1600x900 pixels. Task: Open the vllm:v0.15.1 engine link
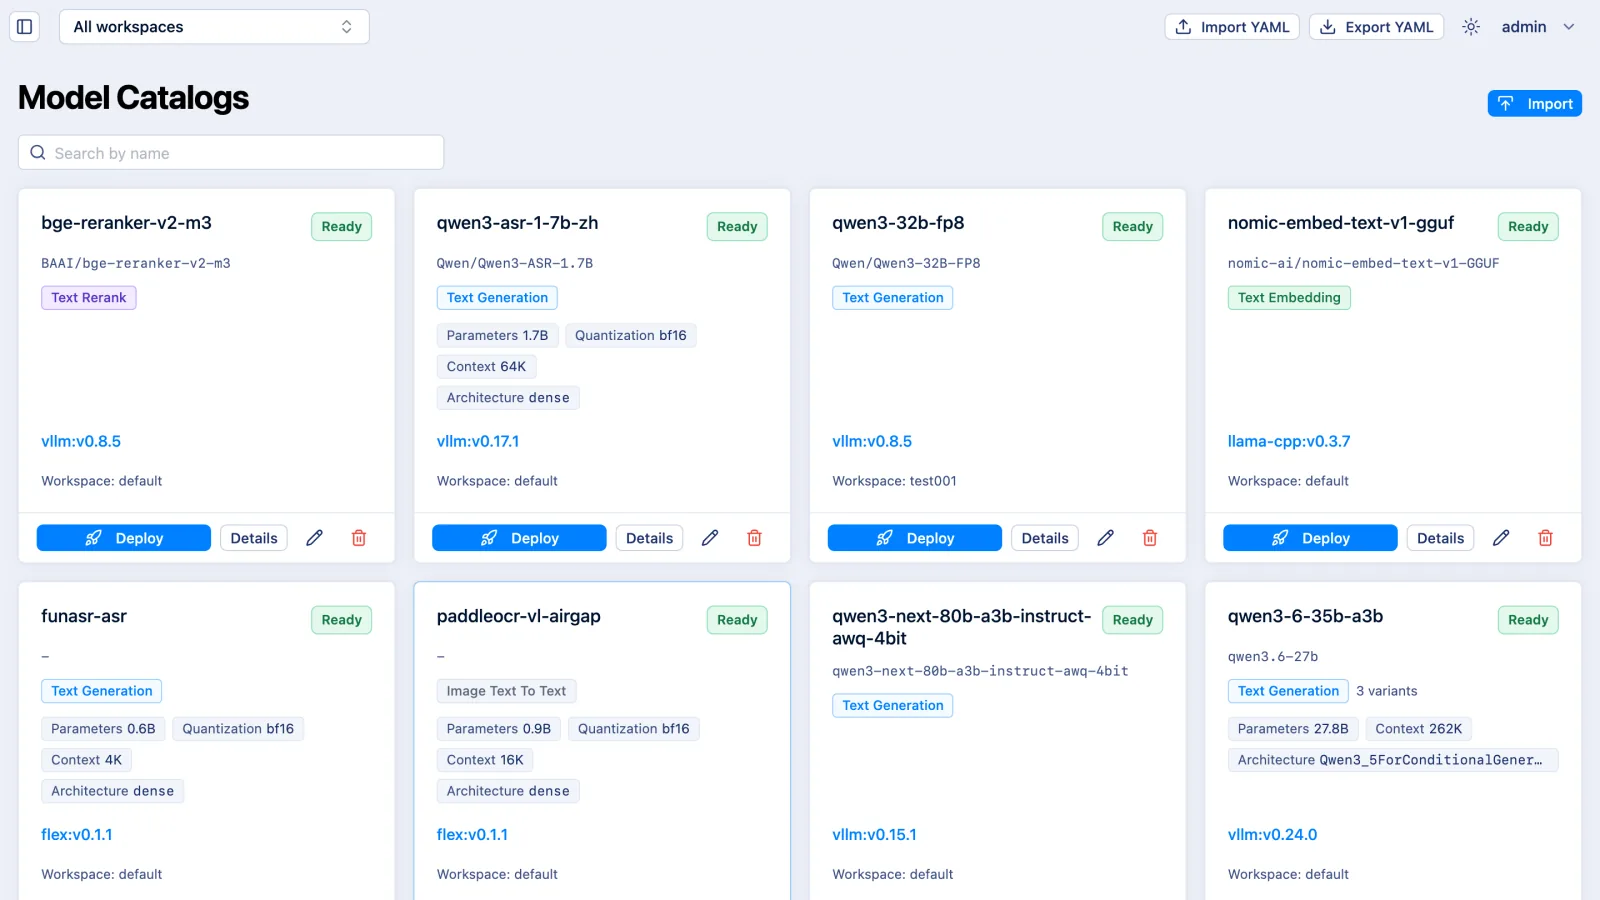pos(874,834)
